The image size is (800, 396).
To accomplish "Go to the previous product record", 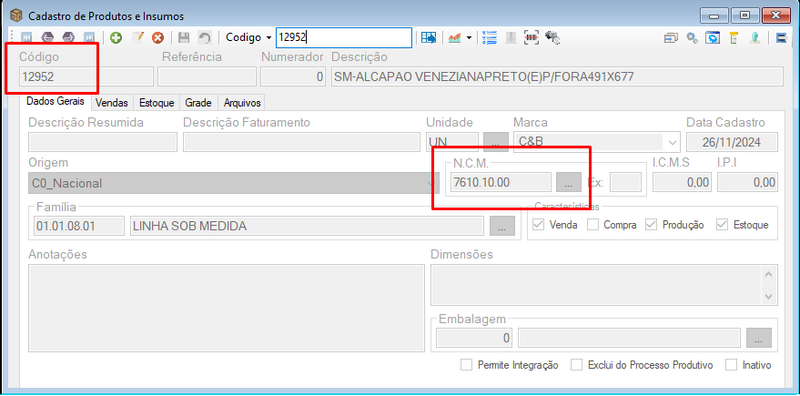I will (47, 37).
